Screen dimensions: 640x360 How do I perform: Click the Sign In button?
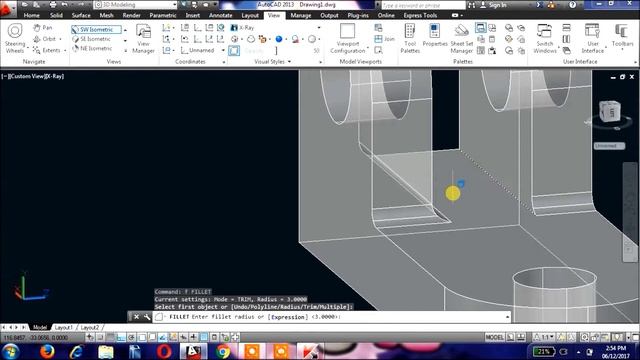coord(493,5)
